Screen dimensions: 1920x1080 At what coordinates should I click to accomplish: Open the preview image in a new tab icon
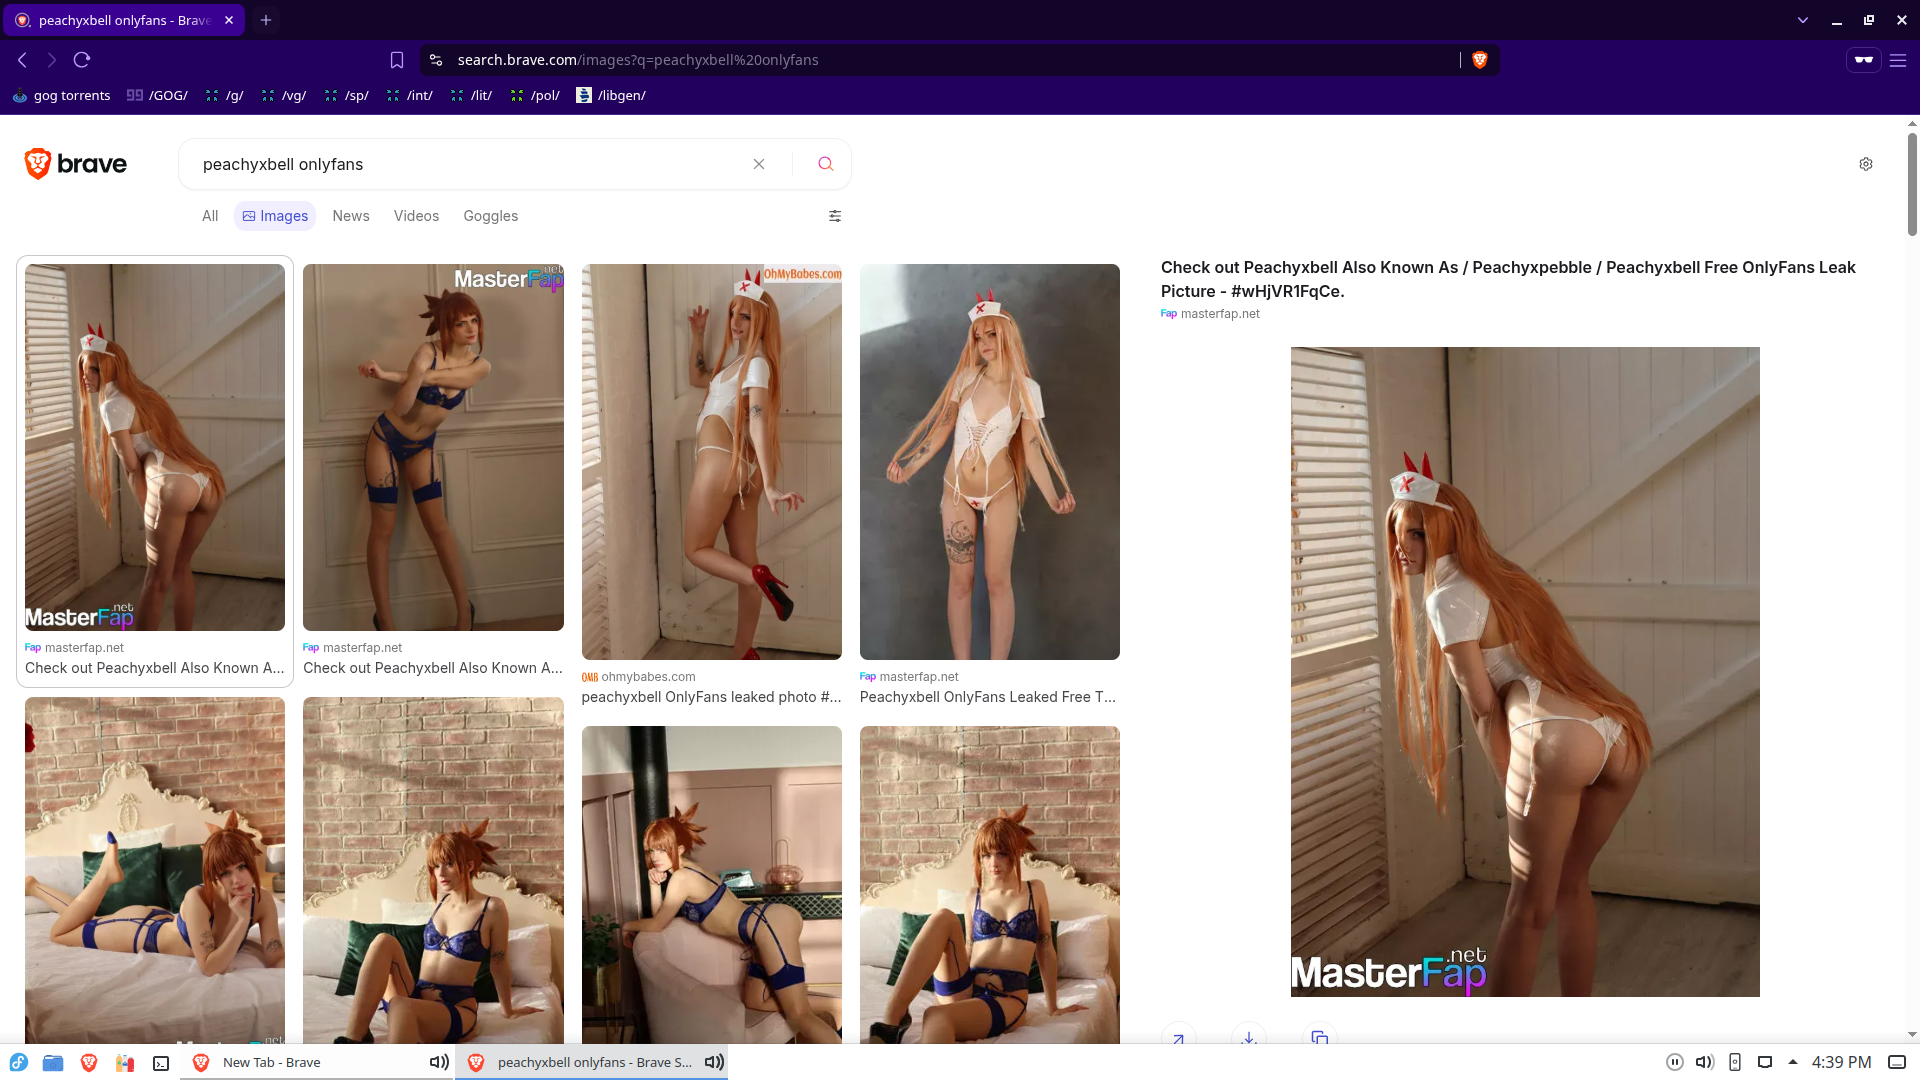(1179, 1038)
